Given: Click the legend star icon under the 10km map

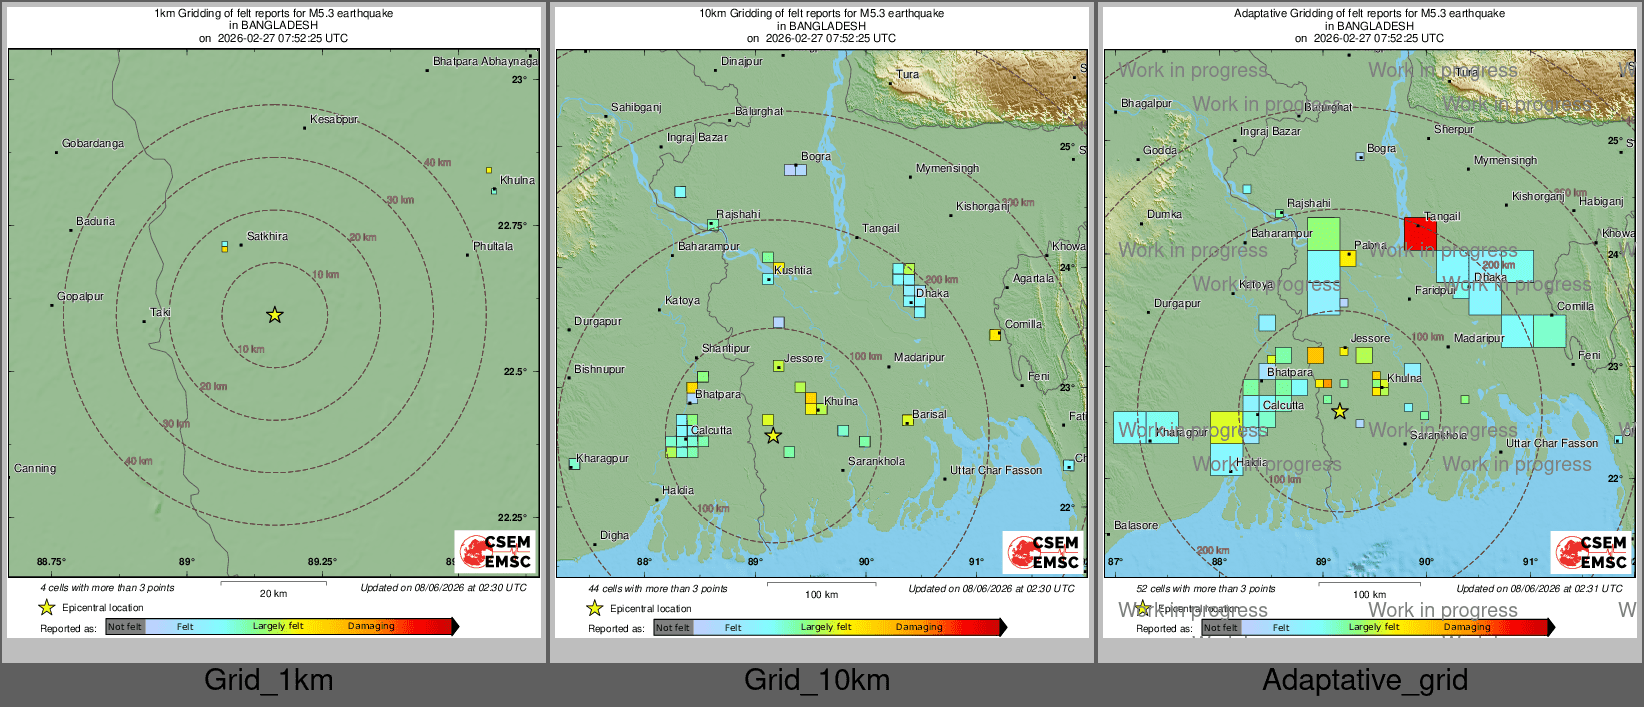Looking at the screenshot, I should coord(594,607).
